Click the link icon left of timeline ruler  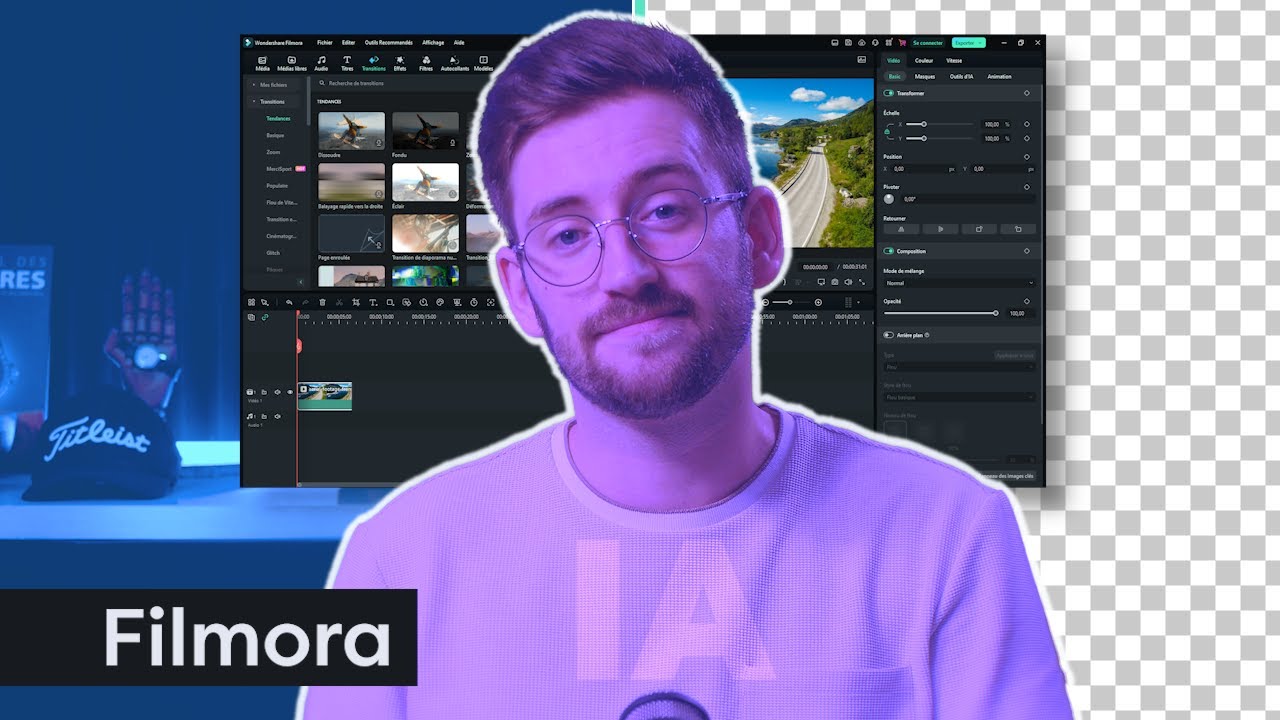[265, 317]
